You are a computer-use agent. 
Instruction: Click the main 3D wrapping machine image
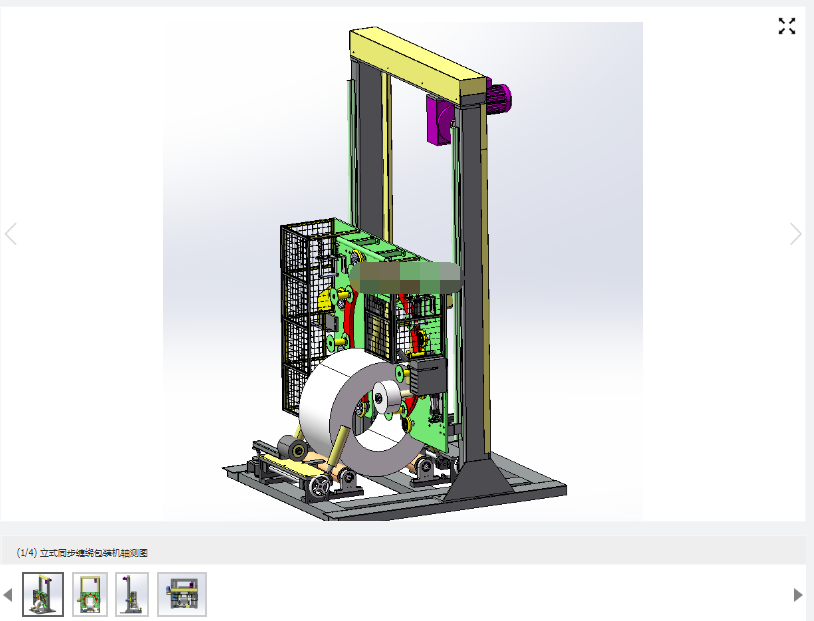403,271
